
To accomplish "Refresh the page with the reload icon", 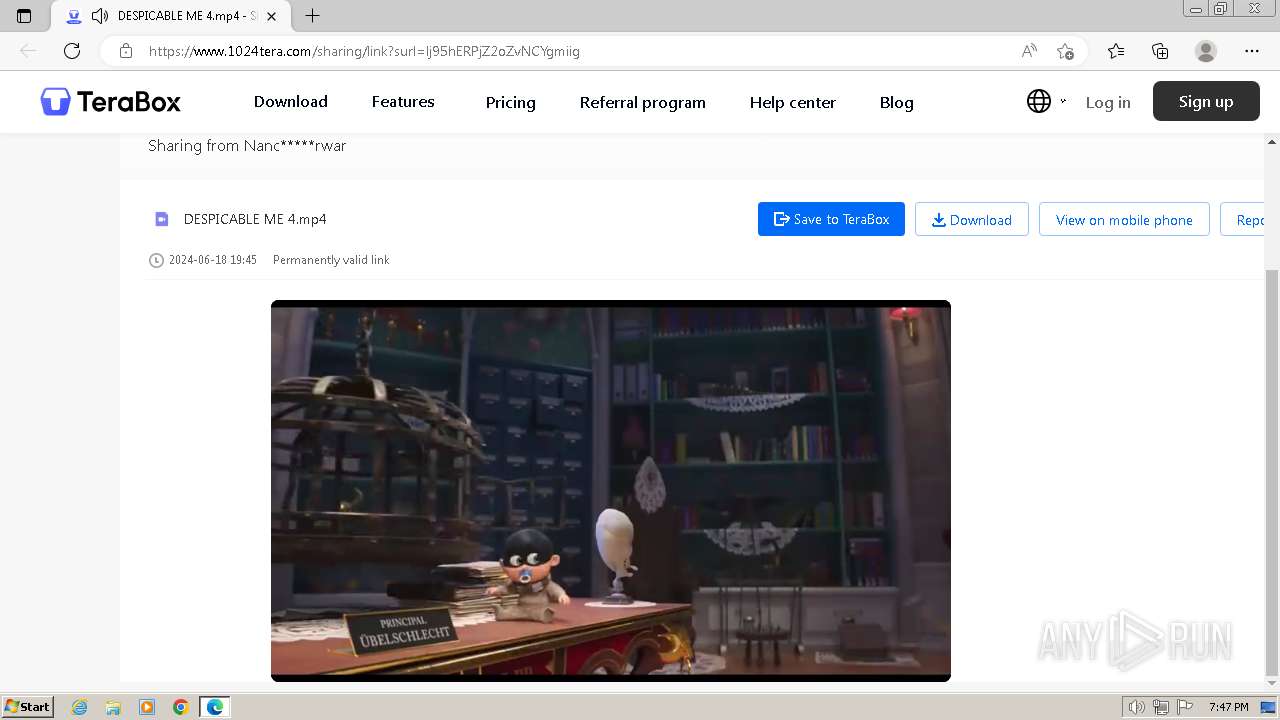I will pos(72,51).
